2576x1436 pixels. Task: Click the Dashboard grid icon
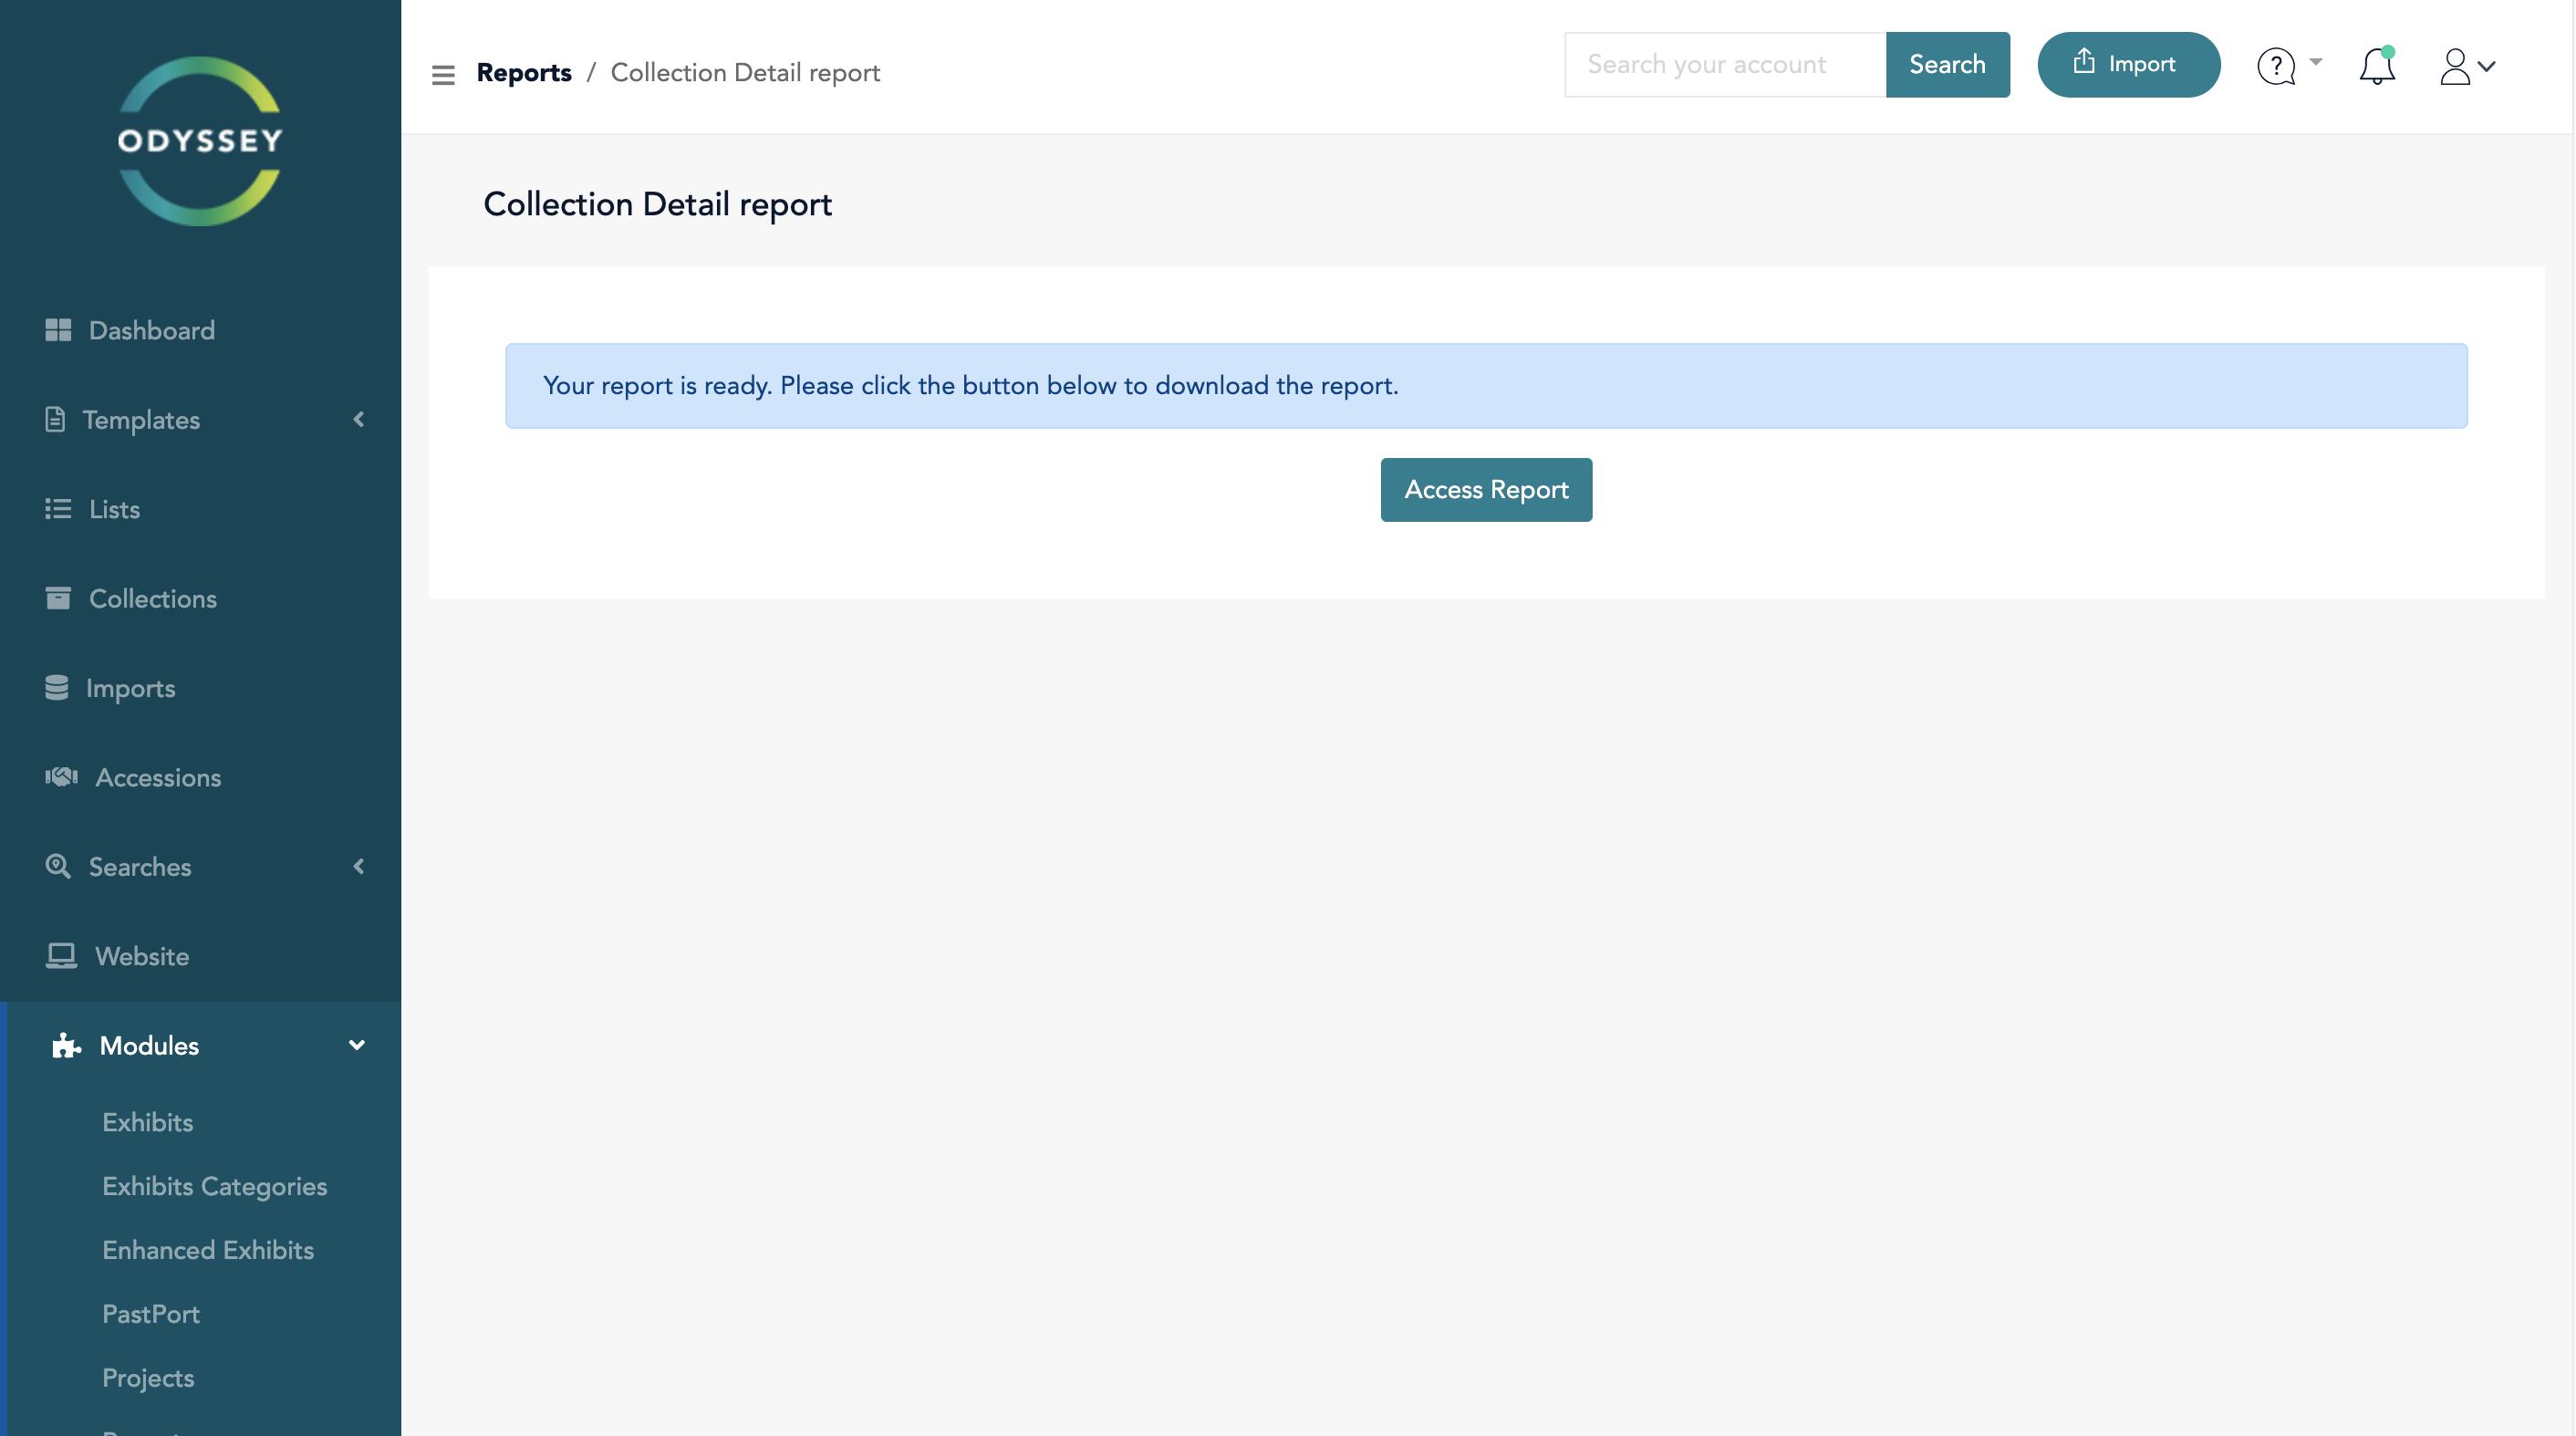click(x=58, y=330)
